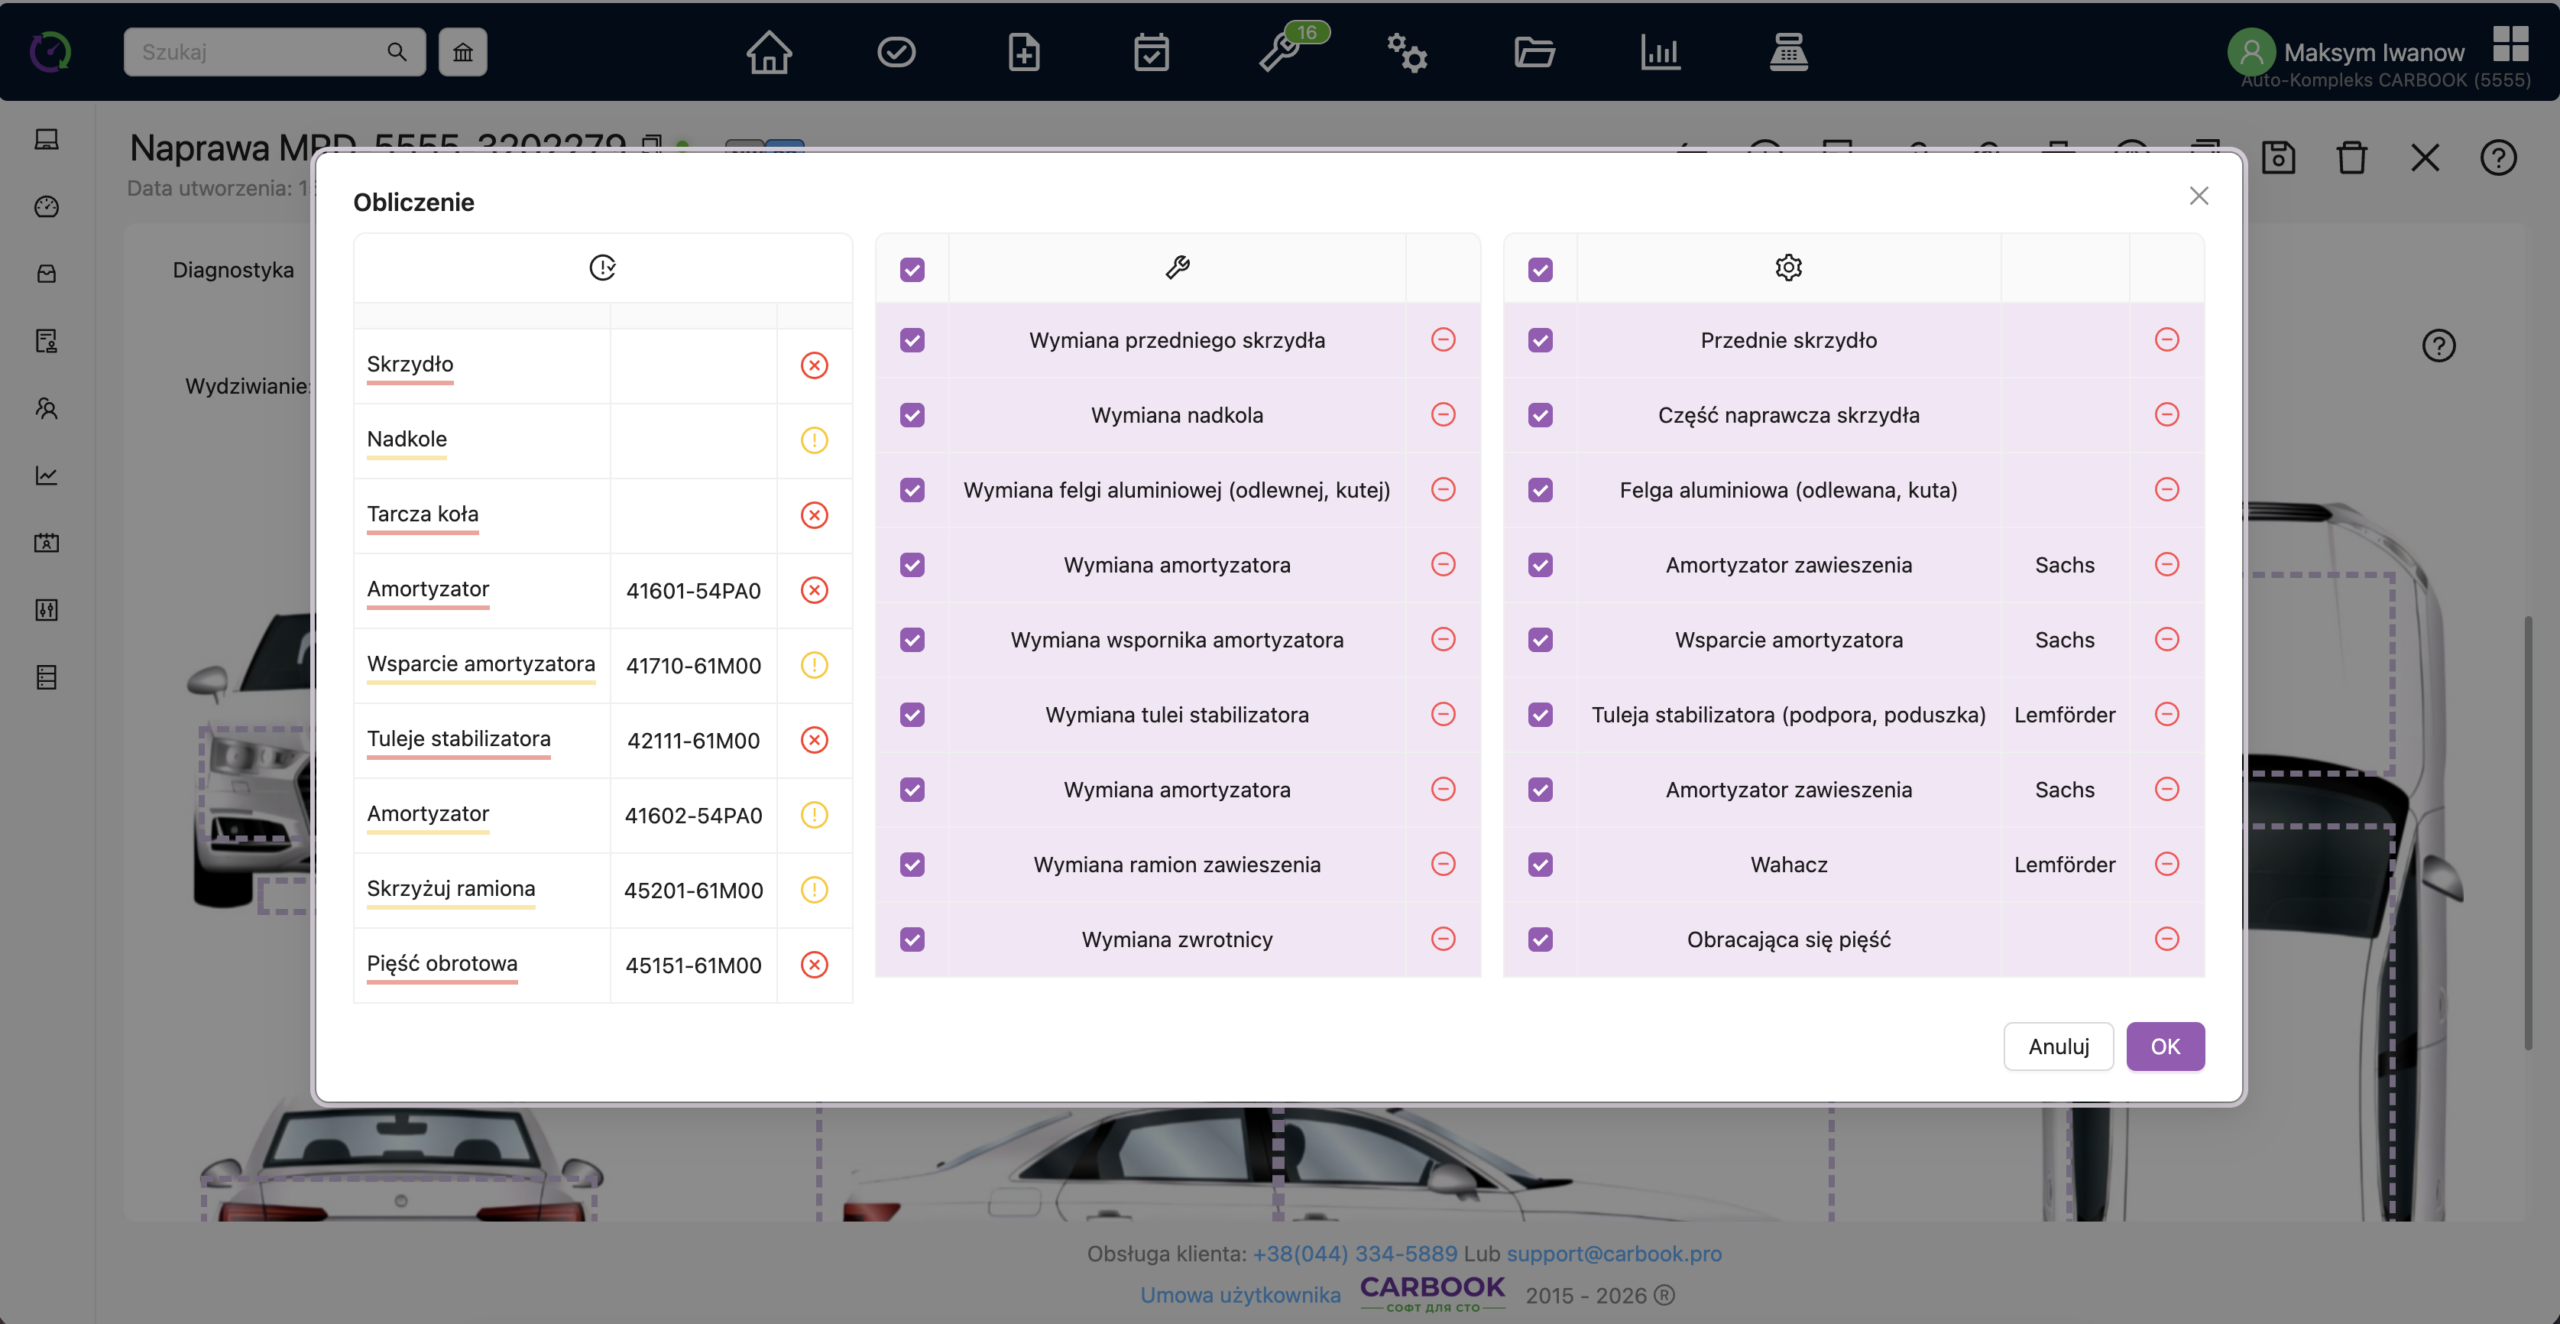
Task: Open the home icon in top navigation
Action: pos(769,52)
